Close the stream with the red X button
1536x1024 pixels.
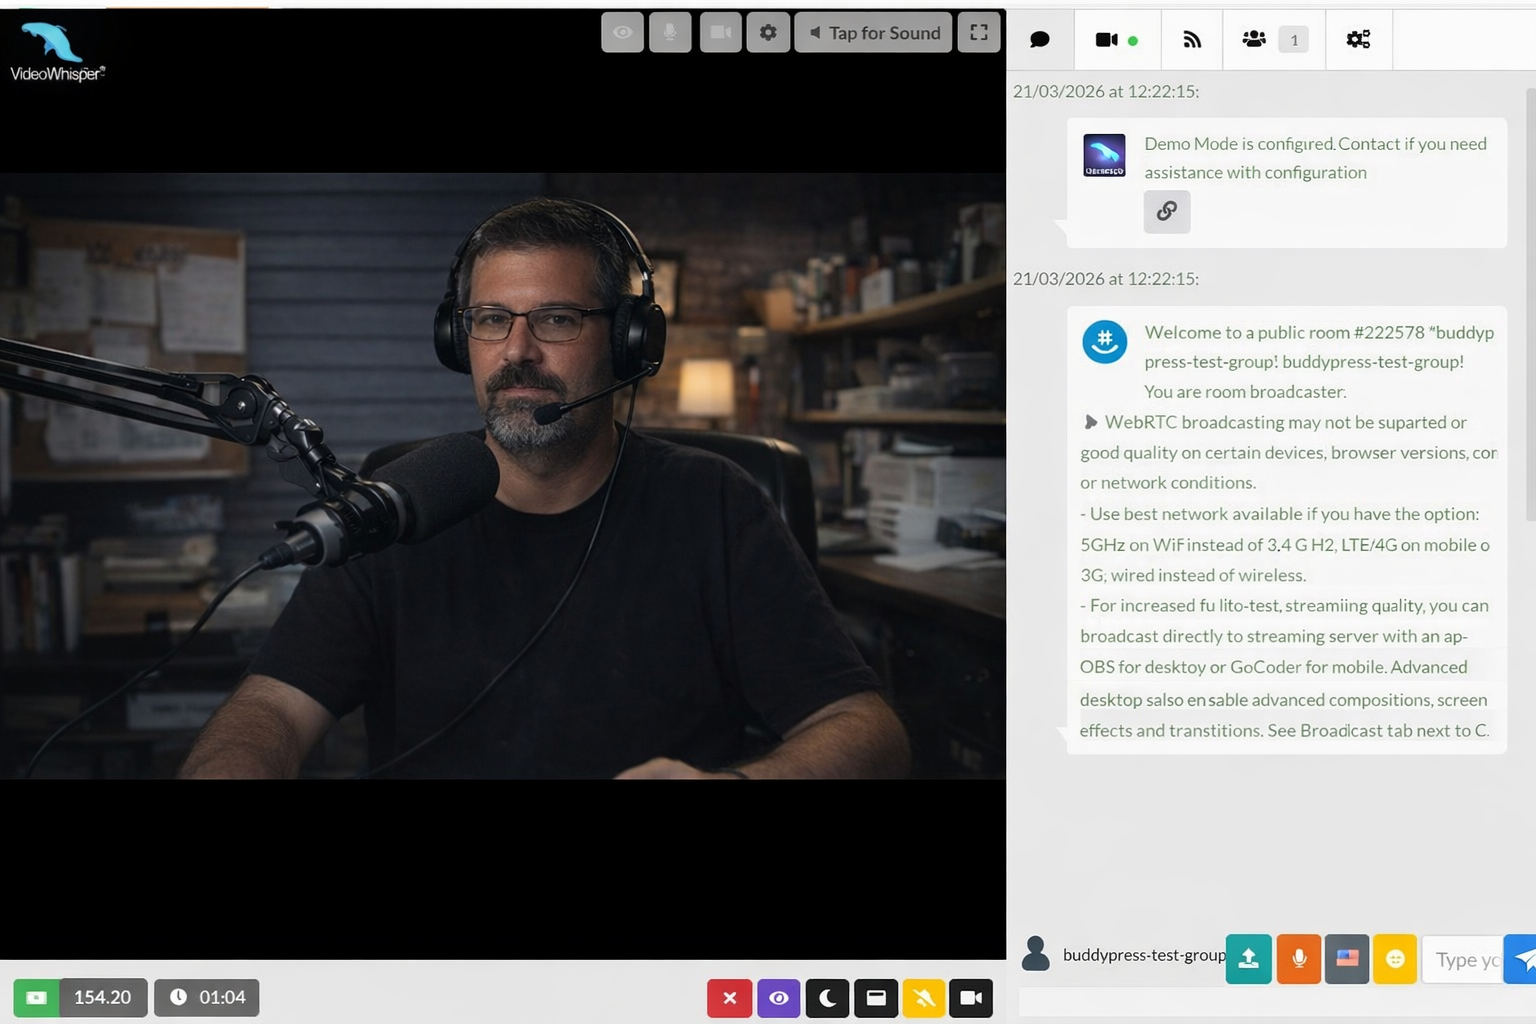(729, 997)
